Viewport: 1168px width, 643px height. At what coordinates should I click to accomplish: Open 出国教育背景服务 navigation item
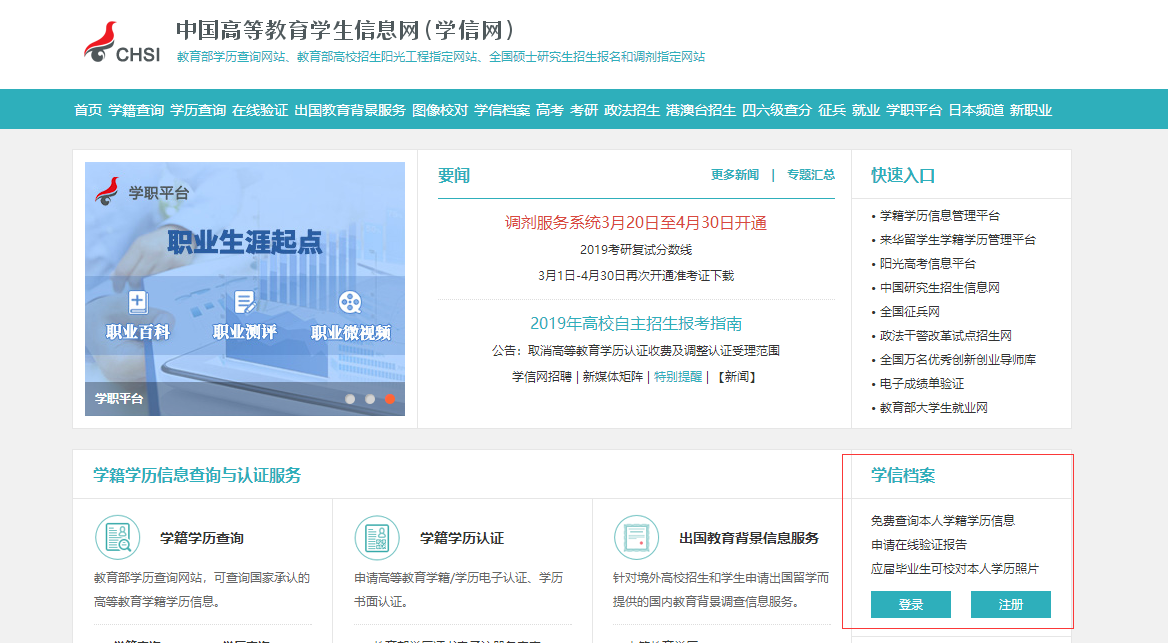point(349,110)
